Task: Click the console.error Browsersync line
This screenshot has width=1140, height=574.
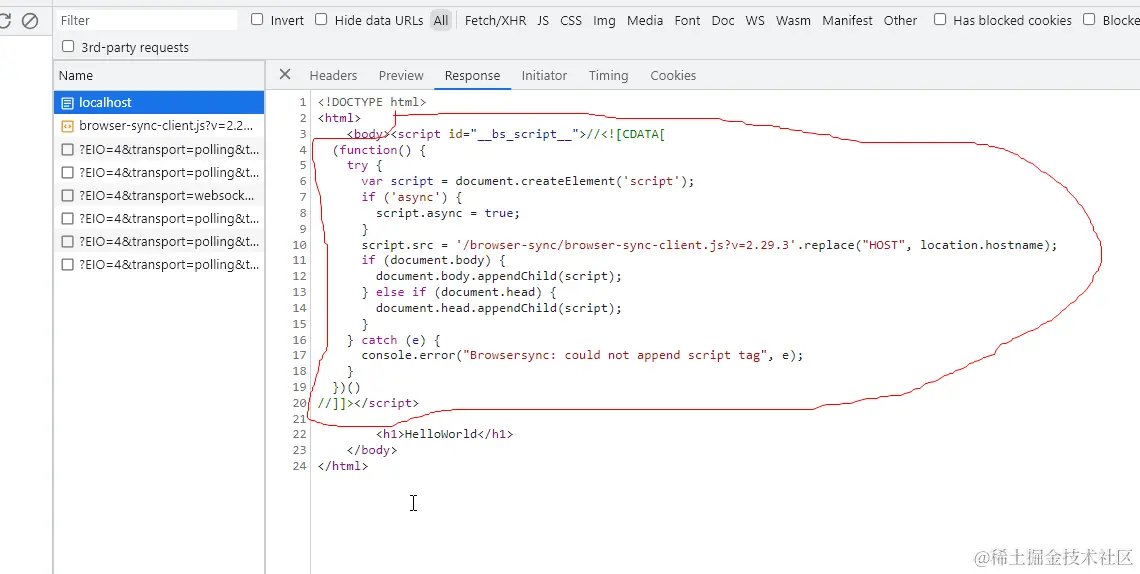Action: click(582, 355)
